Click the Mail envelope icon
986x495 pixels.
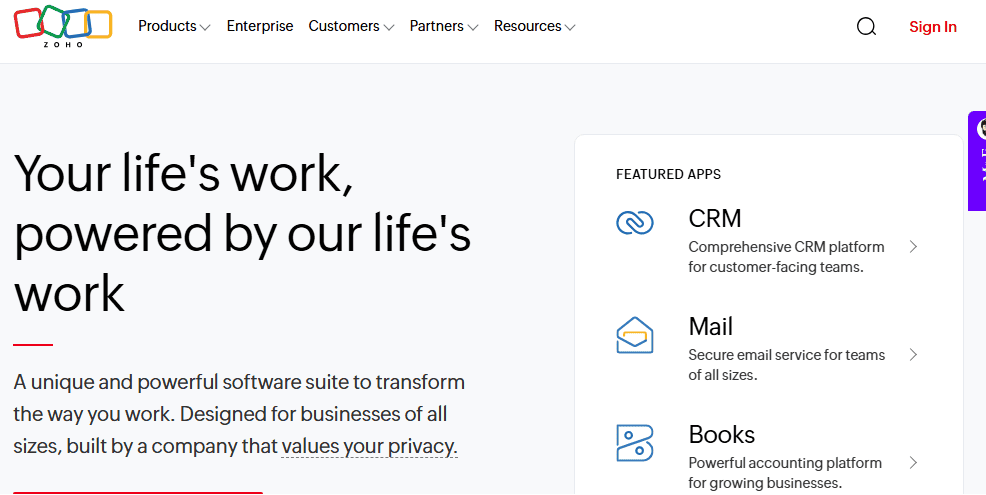(x=634, y=335)
